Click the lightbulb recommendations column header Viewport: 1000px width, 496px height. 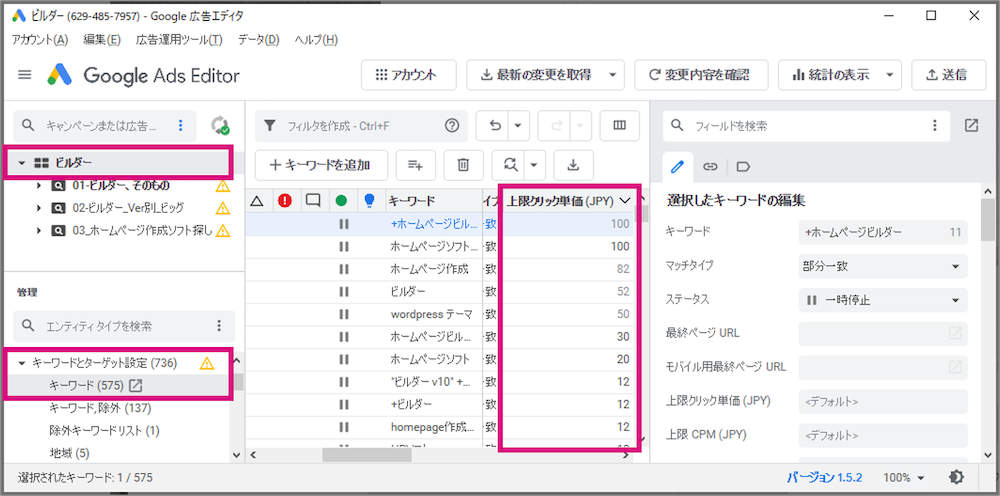(368, 201)
